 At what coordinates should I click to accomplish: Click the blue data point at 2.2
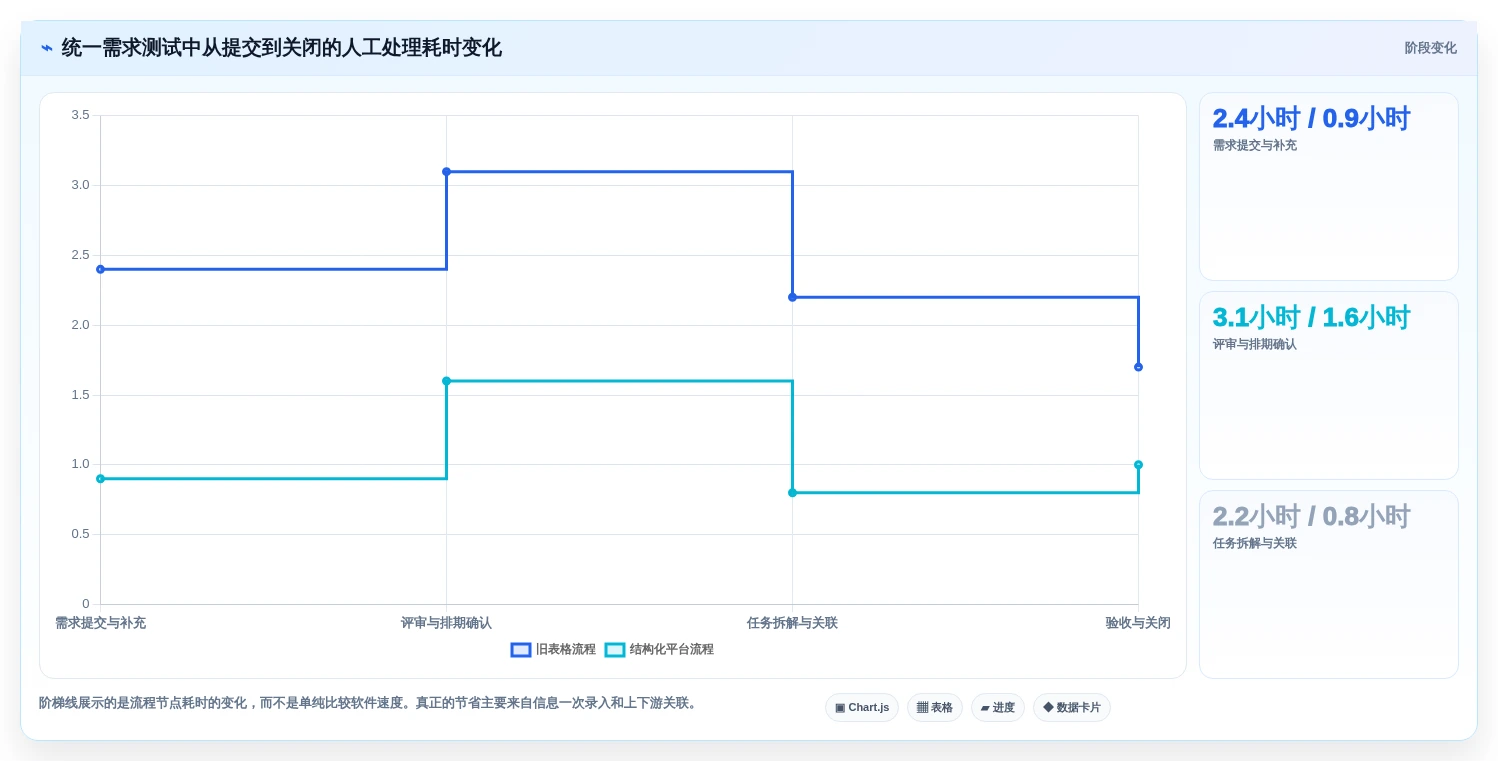click(792, 297)
